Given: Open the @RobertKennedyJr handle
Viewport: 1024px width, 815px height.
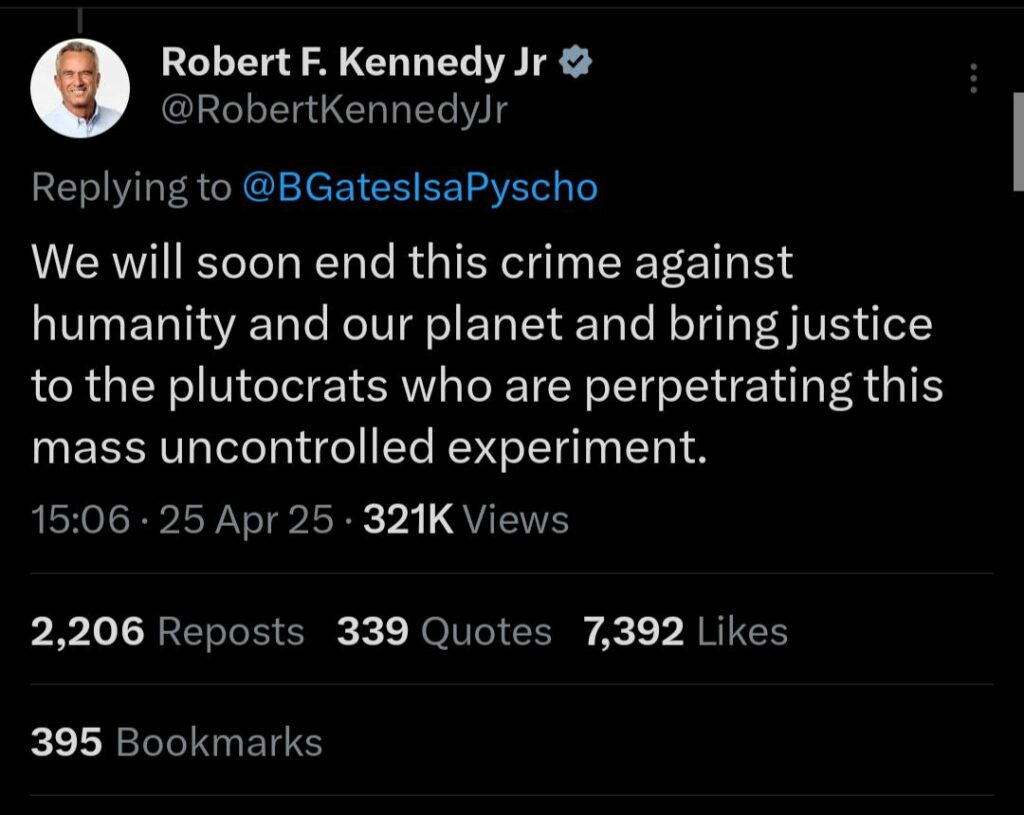Looking at the screenshot, I should click(x=334, y=110).
